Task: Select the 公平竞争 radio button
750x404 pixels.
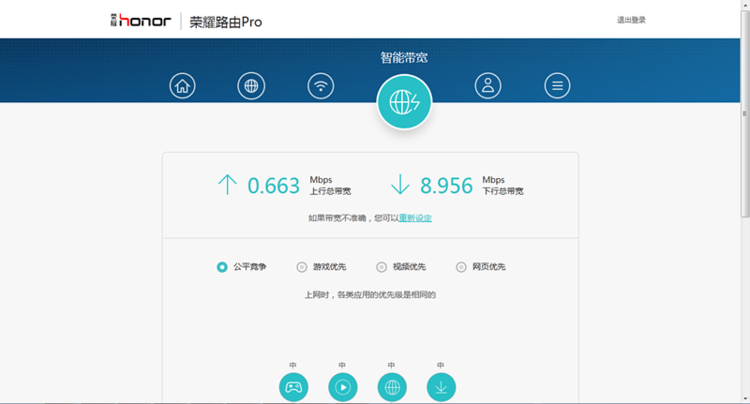Action: click(x=222, y=267)
